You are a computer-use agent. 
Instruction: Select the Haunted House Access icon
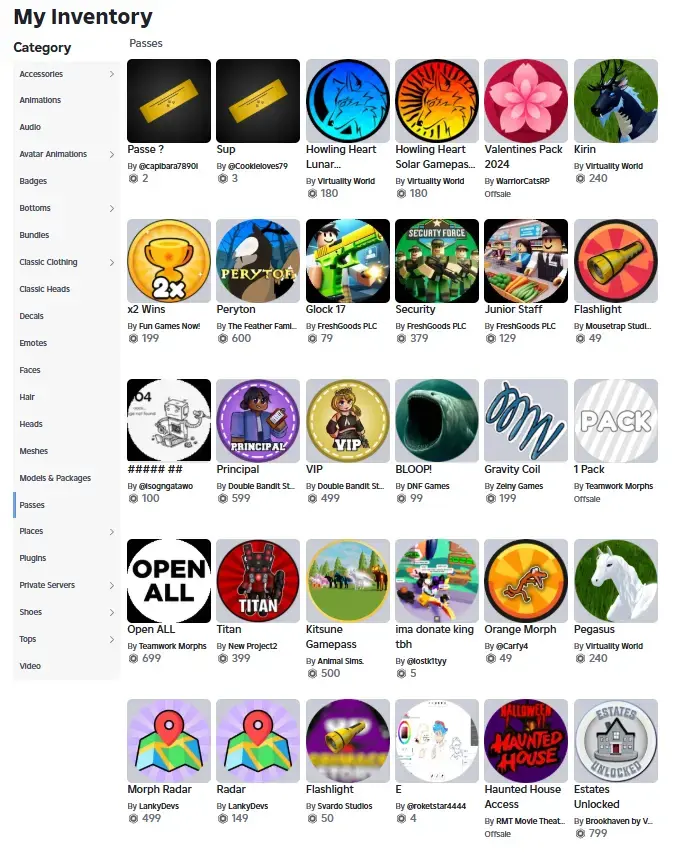pos(526,741)
